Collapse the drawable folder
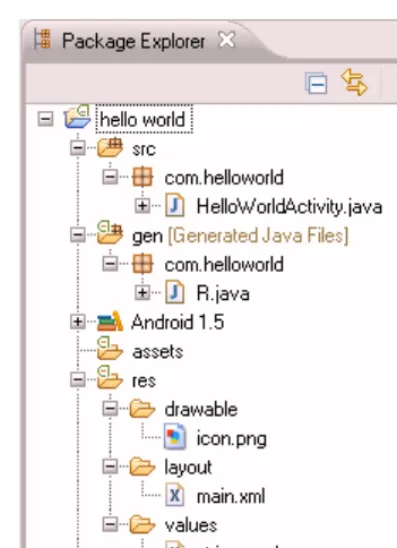The height and width of the screenshot is (548, 397). pyautogui.click(x=110, y=408)
